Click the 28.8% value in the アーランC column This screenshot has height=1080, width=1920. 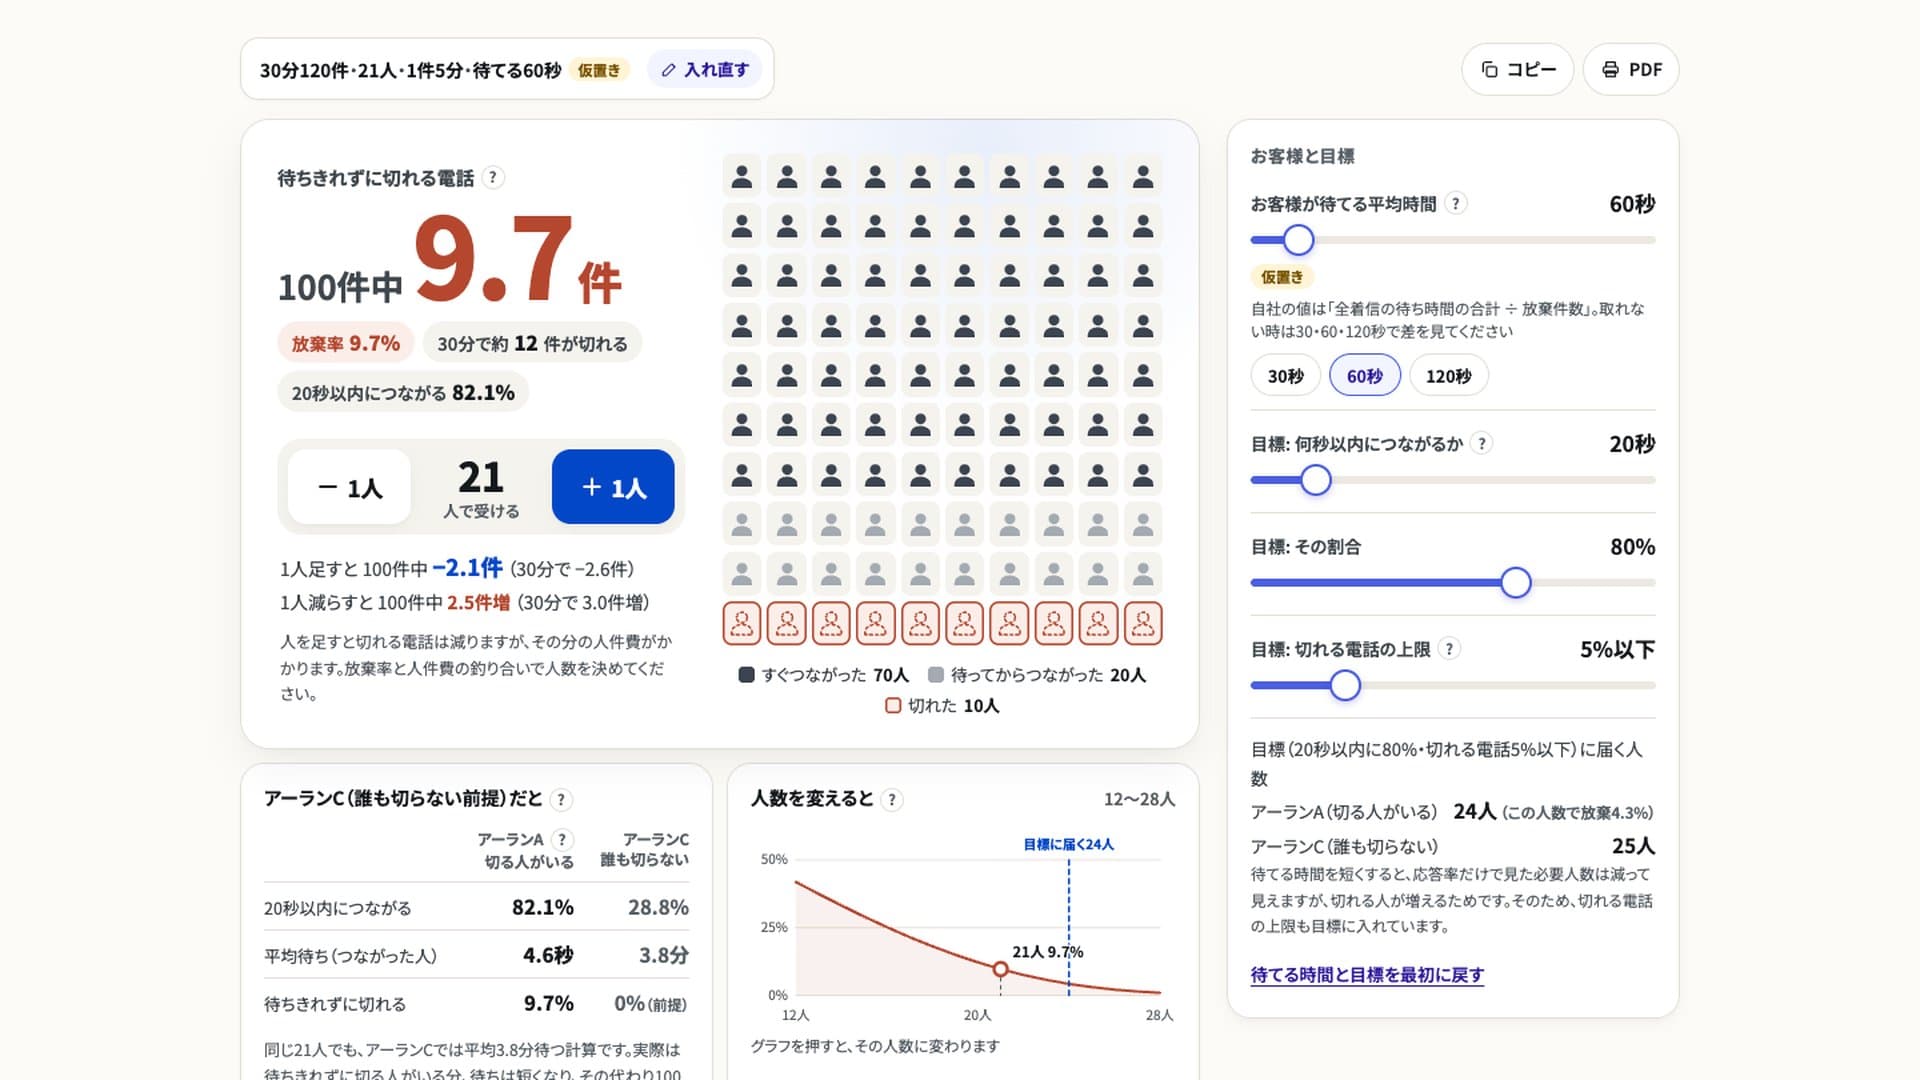(x=658, y=907)
